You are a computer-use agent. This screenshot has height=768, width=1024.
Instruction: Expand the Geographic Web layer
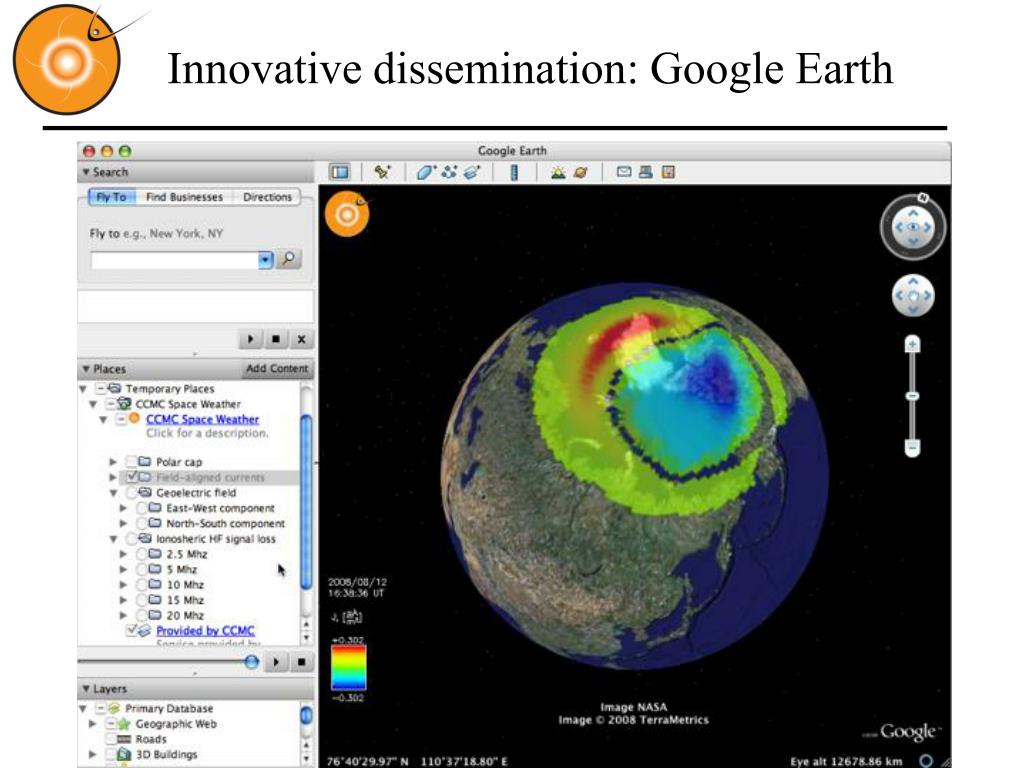(93, 724)
